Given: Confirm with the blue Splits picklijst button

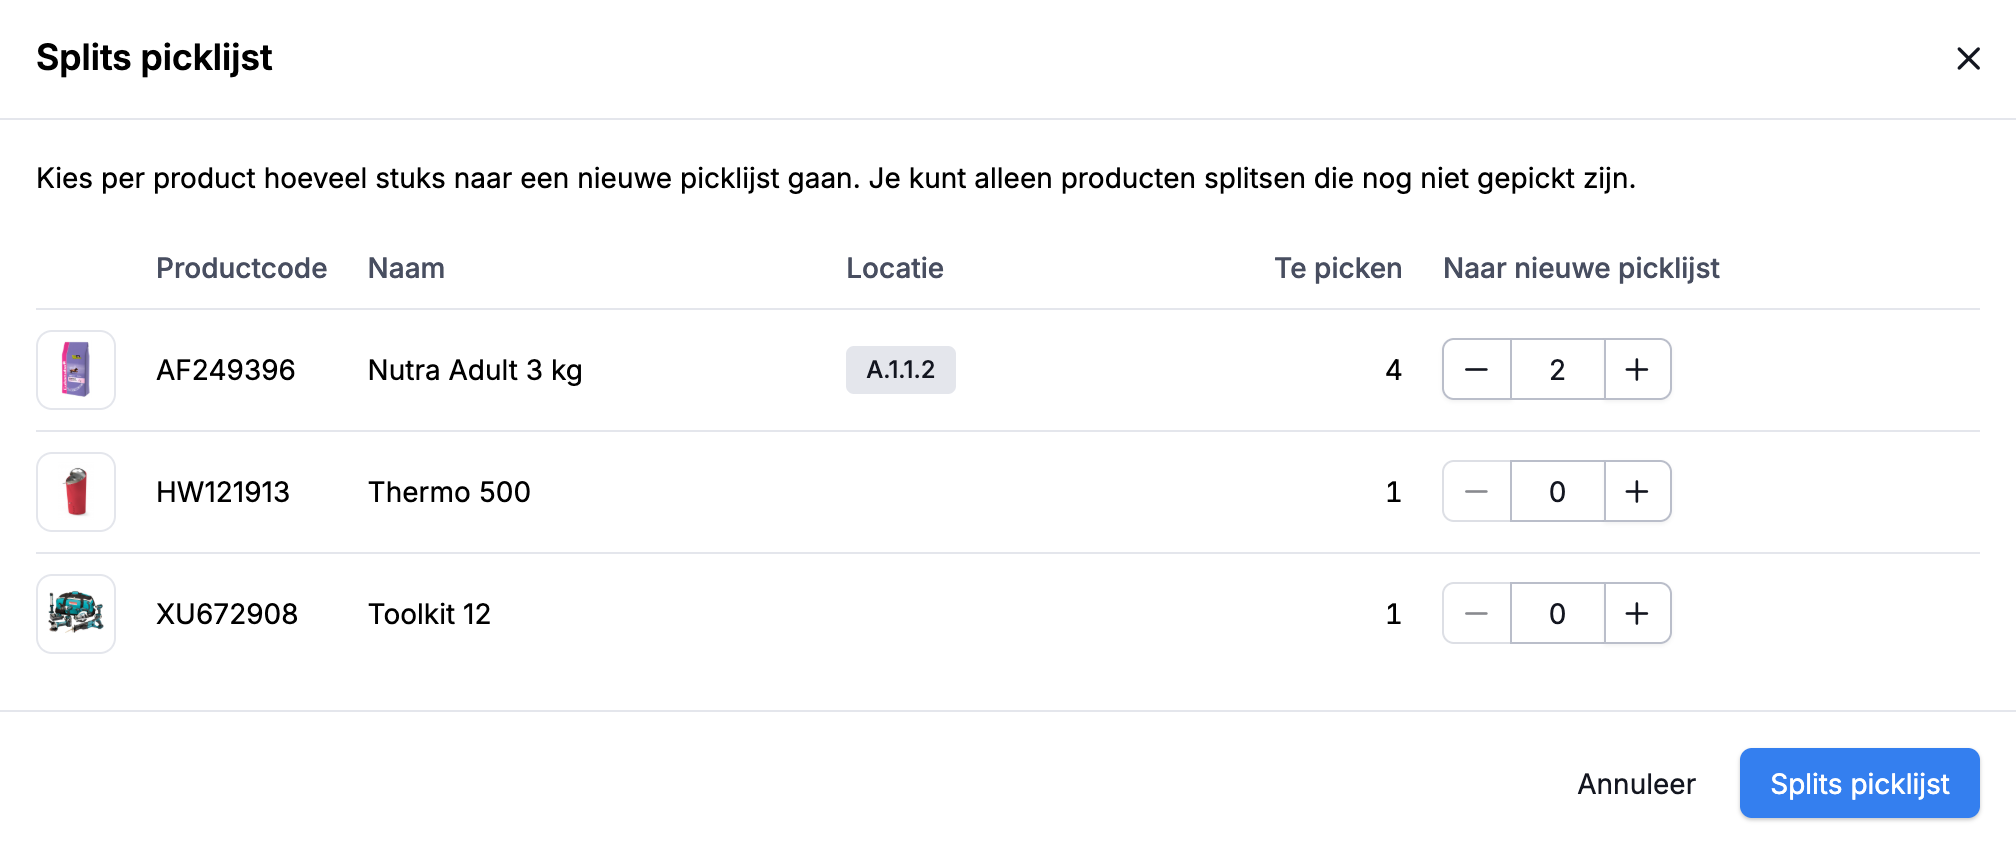Looking at the screenshot, I should (1859, 784).
